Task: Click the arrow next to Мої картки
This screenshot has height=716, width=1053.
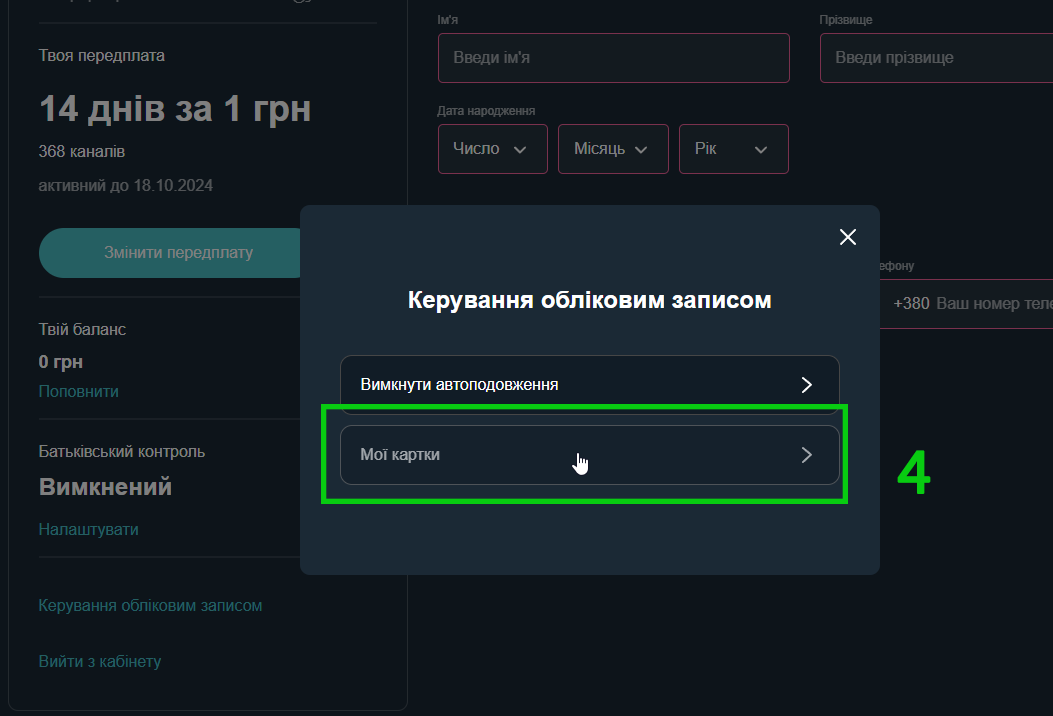Action: click(807, 455)
